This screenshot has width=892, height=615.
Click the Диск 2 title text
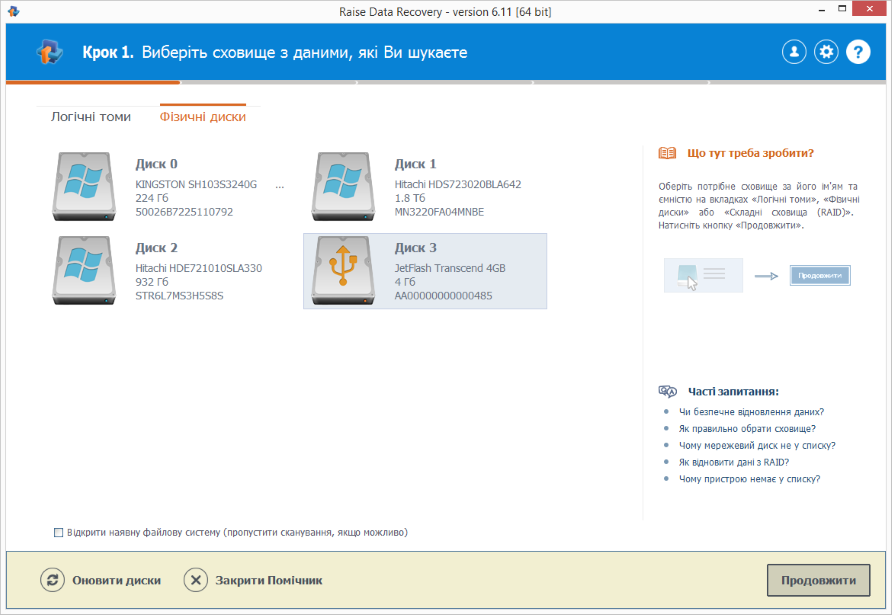(x=156, y=248)
